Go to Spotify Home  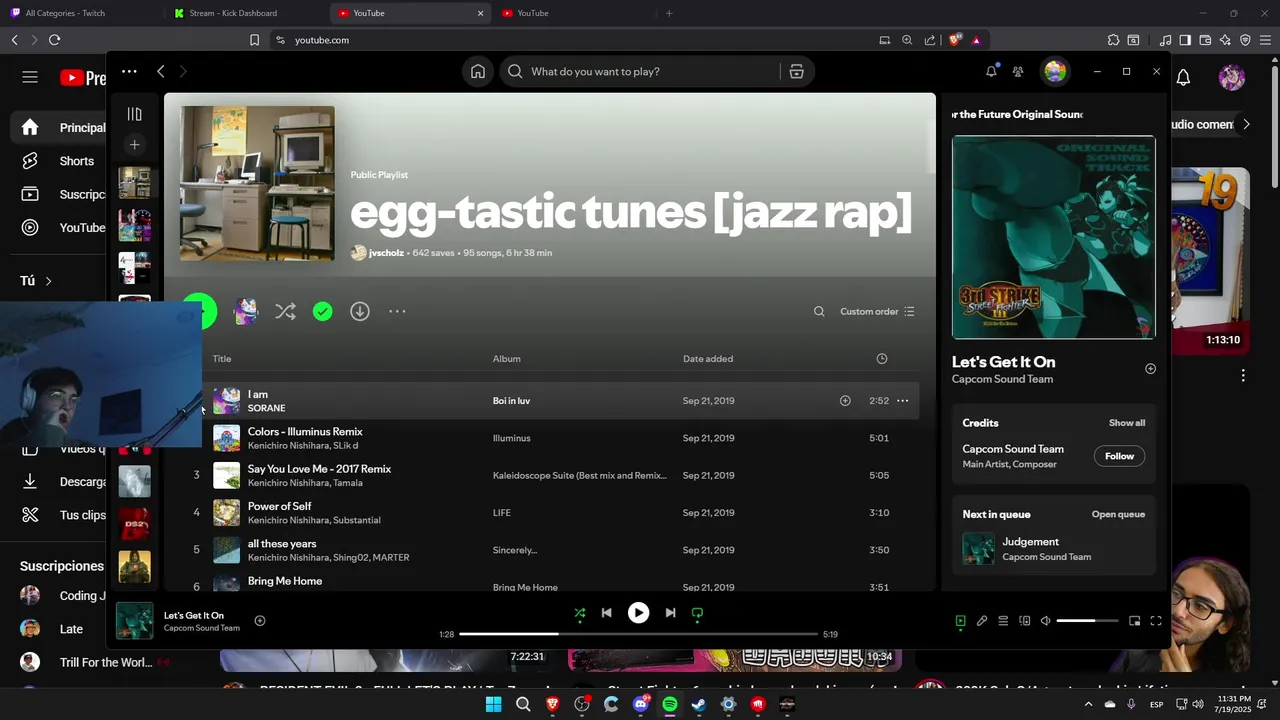click(x=478, y=71)
